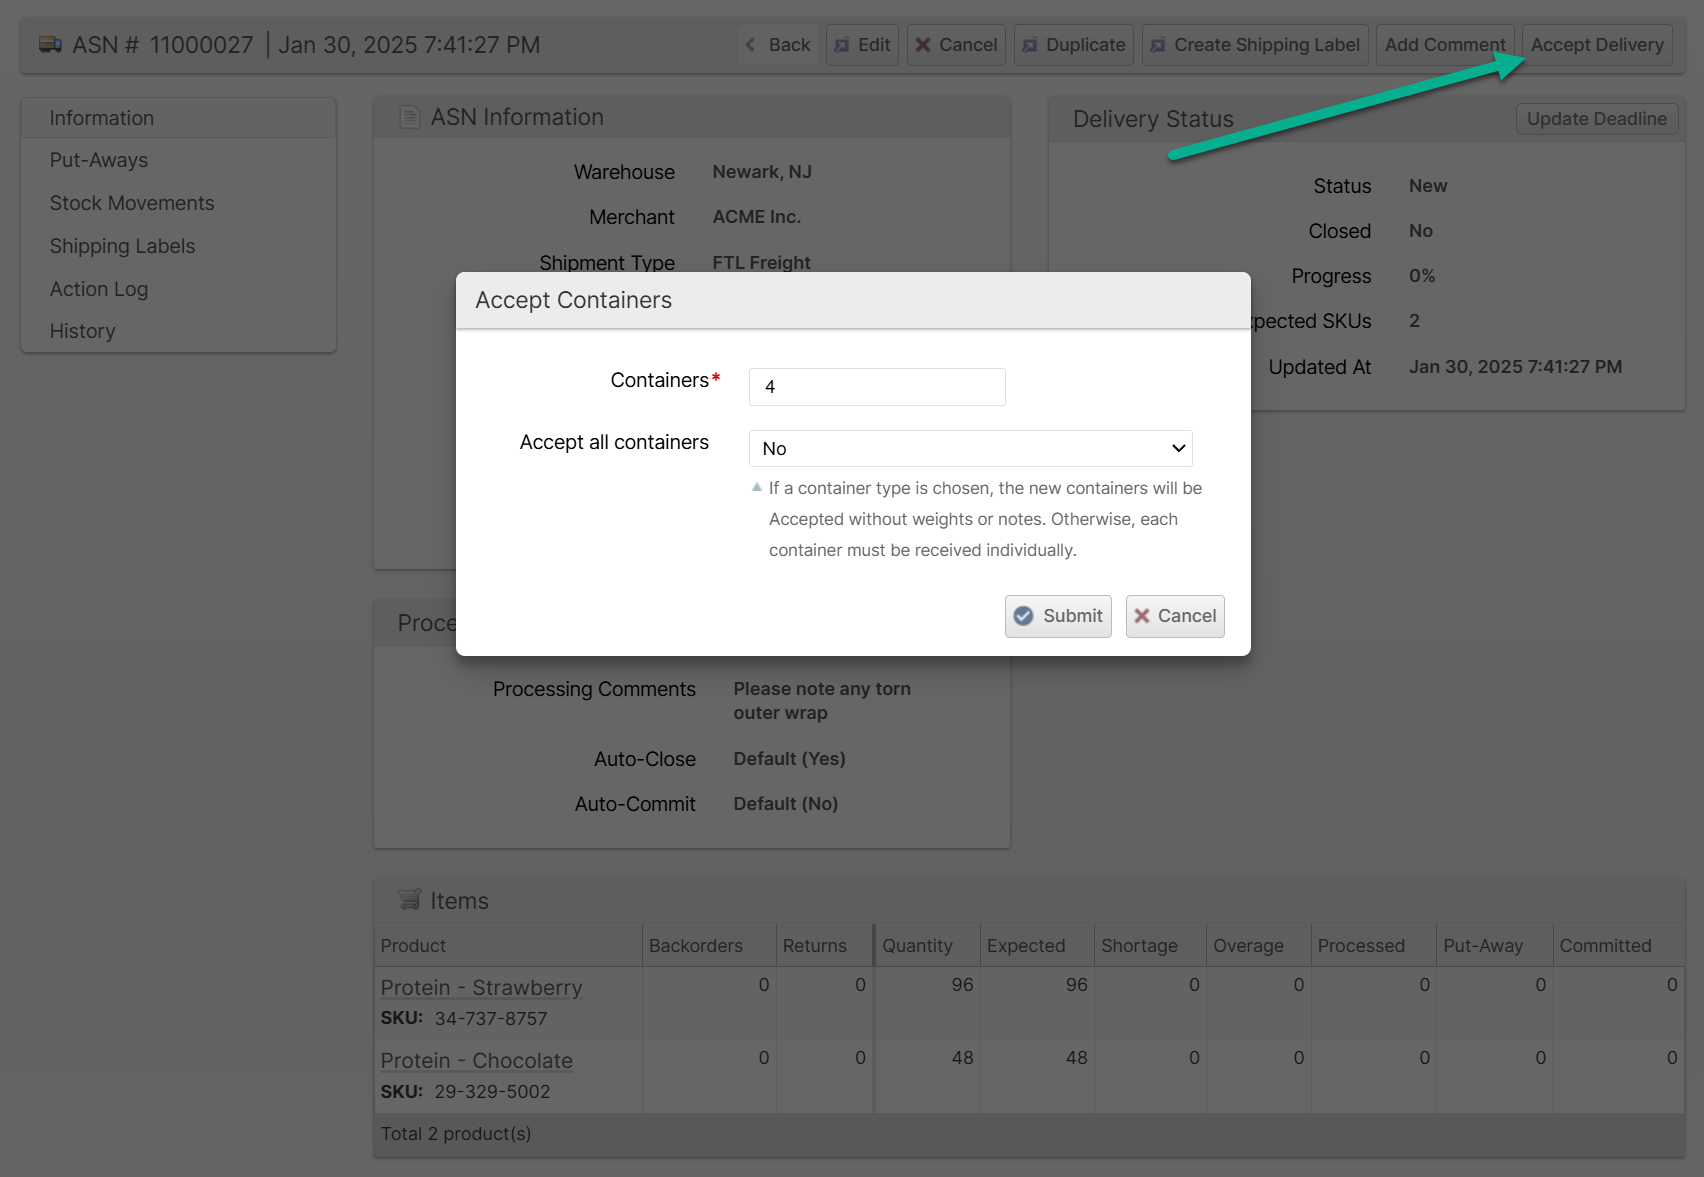Click the Duplicate icon in the toolbar
Screen dimensions: 1704x1177
[x=1030, y=45]
